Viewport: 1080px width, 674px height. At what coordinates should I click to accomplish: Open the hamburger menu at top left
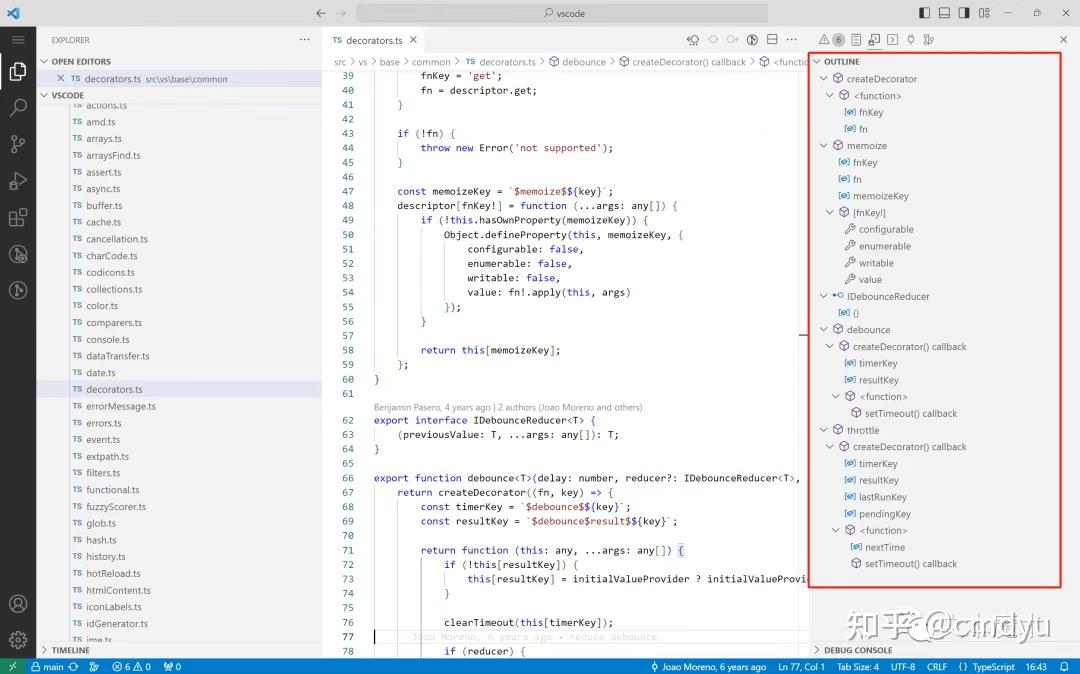point(16,40)
